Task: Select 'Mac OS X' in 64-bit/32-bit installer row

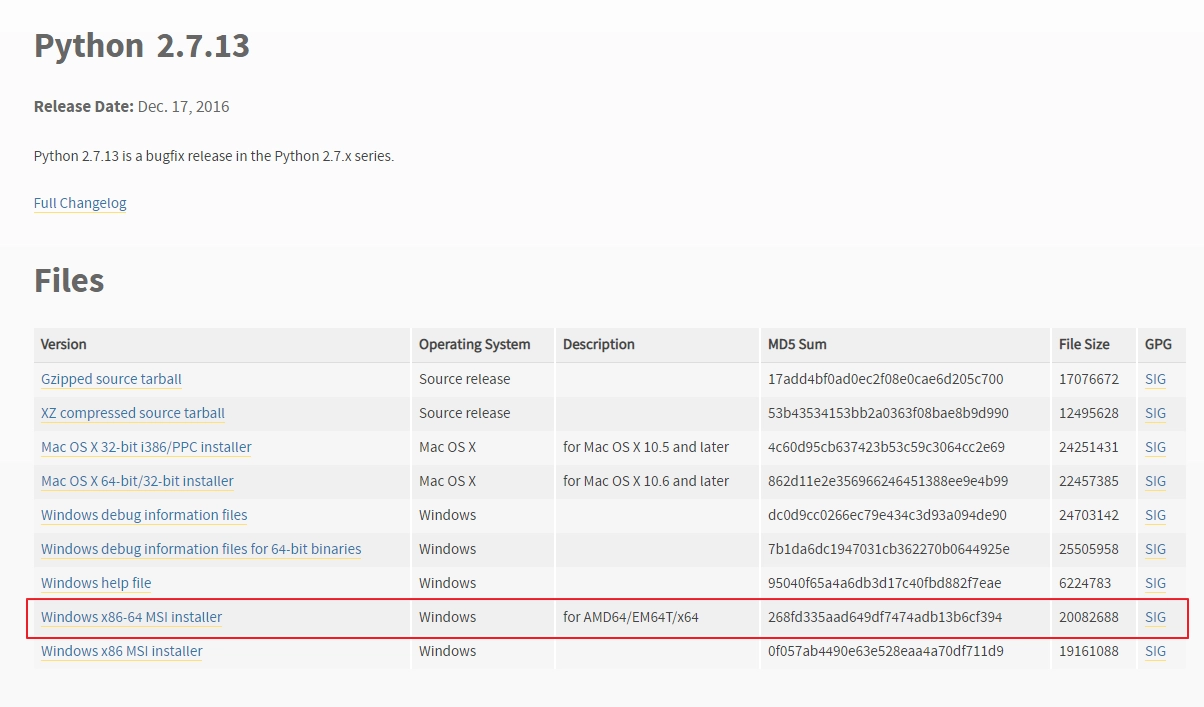Action: pyautogui.click(x=447, y=481)
